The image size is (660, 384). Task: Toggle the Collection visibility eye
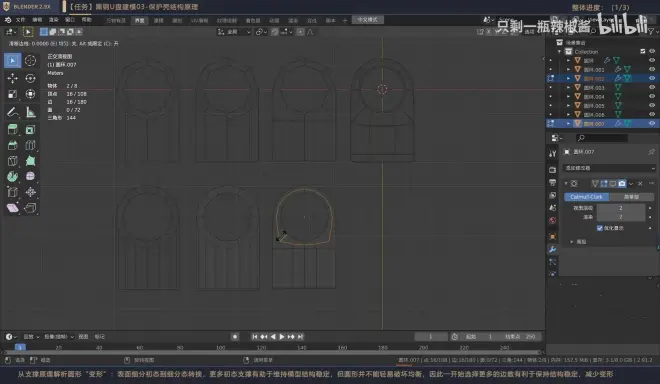click(652, 51)
